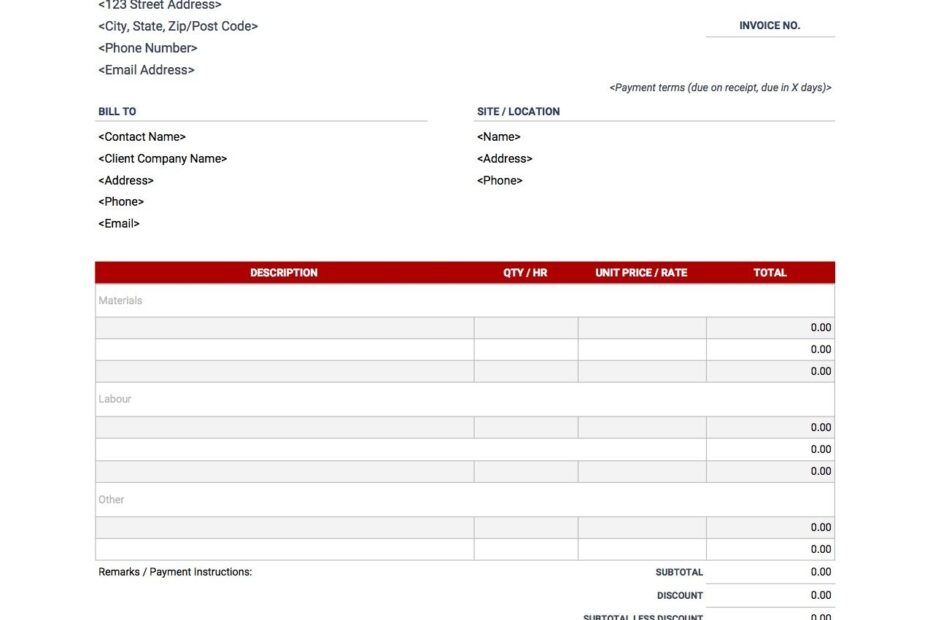Screen dimensions: 930x620
Task: Click the Remarks / Payment Instructions label
Action: pyautogui.click(x=174, y=571)
